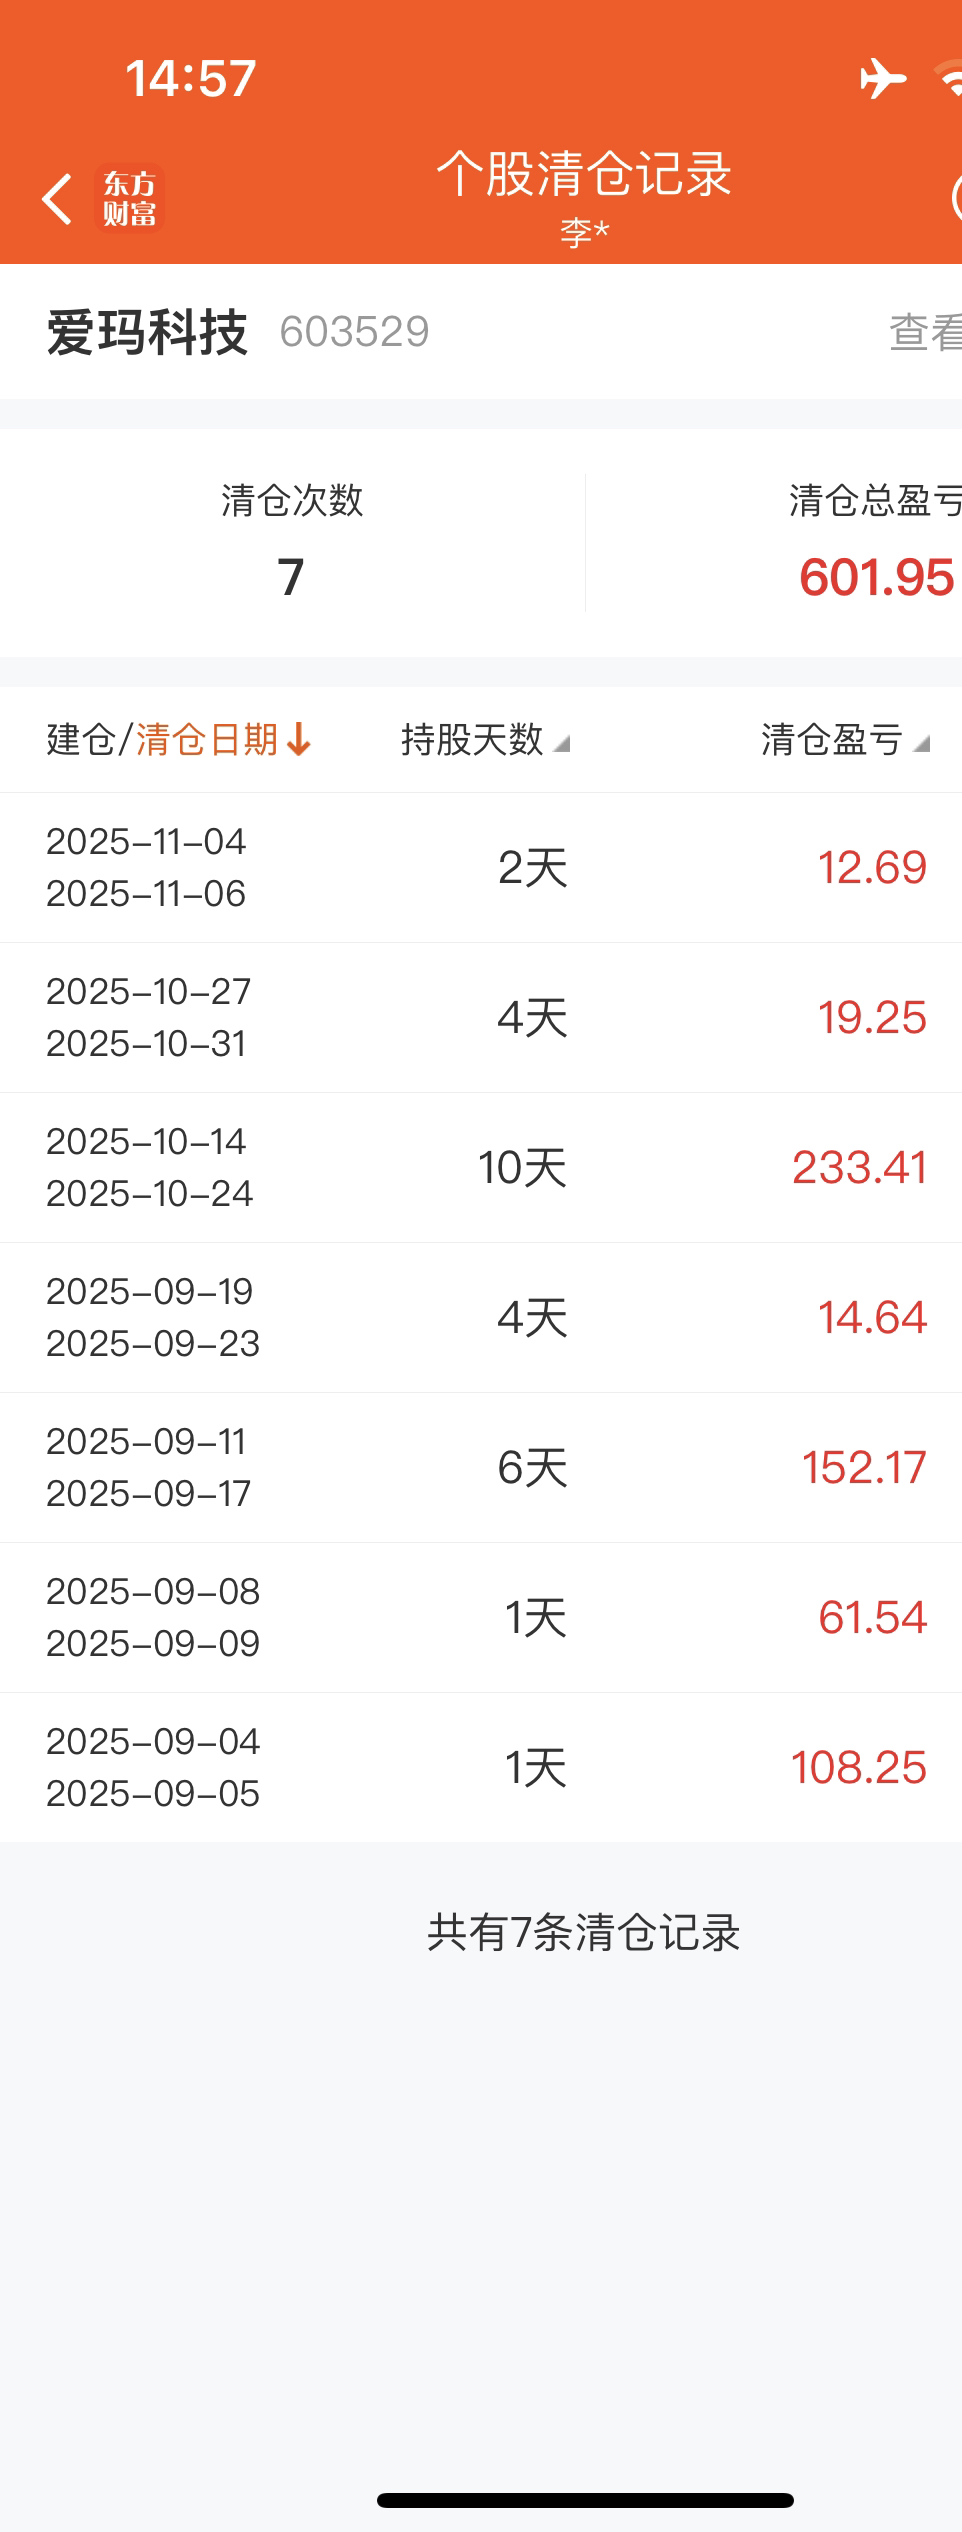Tap the partially visible circle icon in header
The height and width of the screenshot is (2532, 962).
pyautogui.click(x=955, y=198)
